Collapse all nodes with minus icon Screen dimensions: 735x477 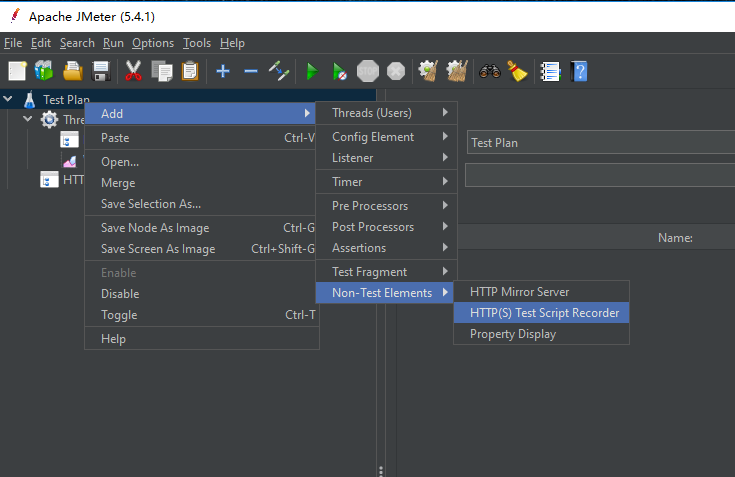pyautogui.click(x=251, y=71)
